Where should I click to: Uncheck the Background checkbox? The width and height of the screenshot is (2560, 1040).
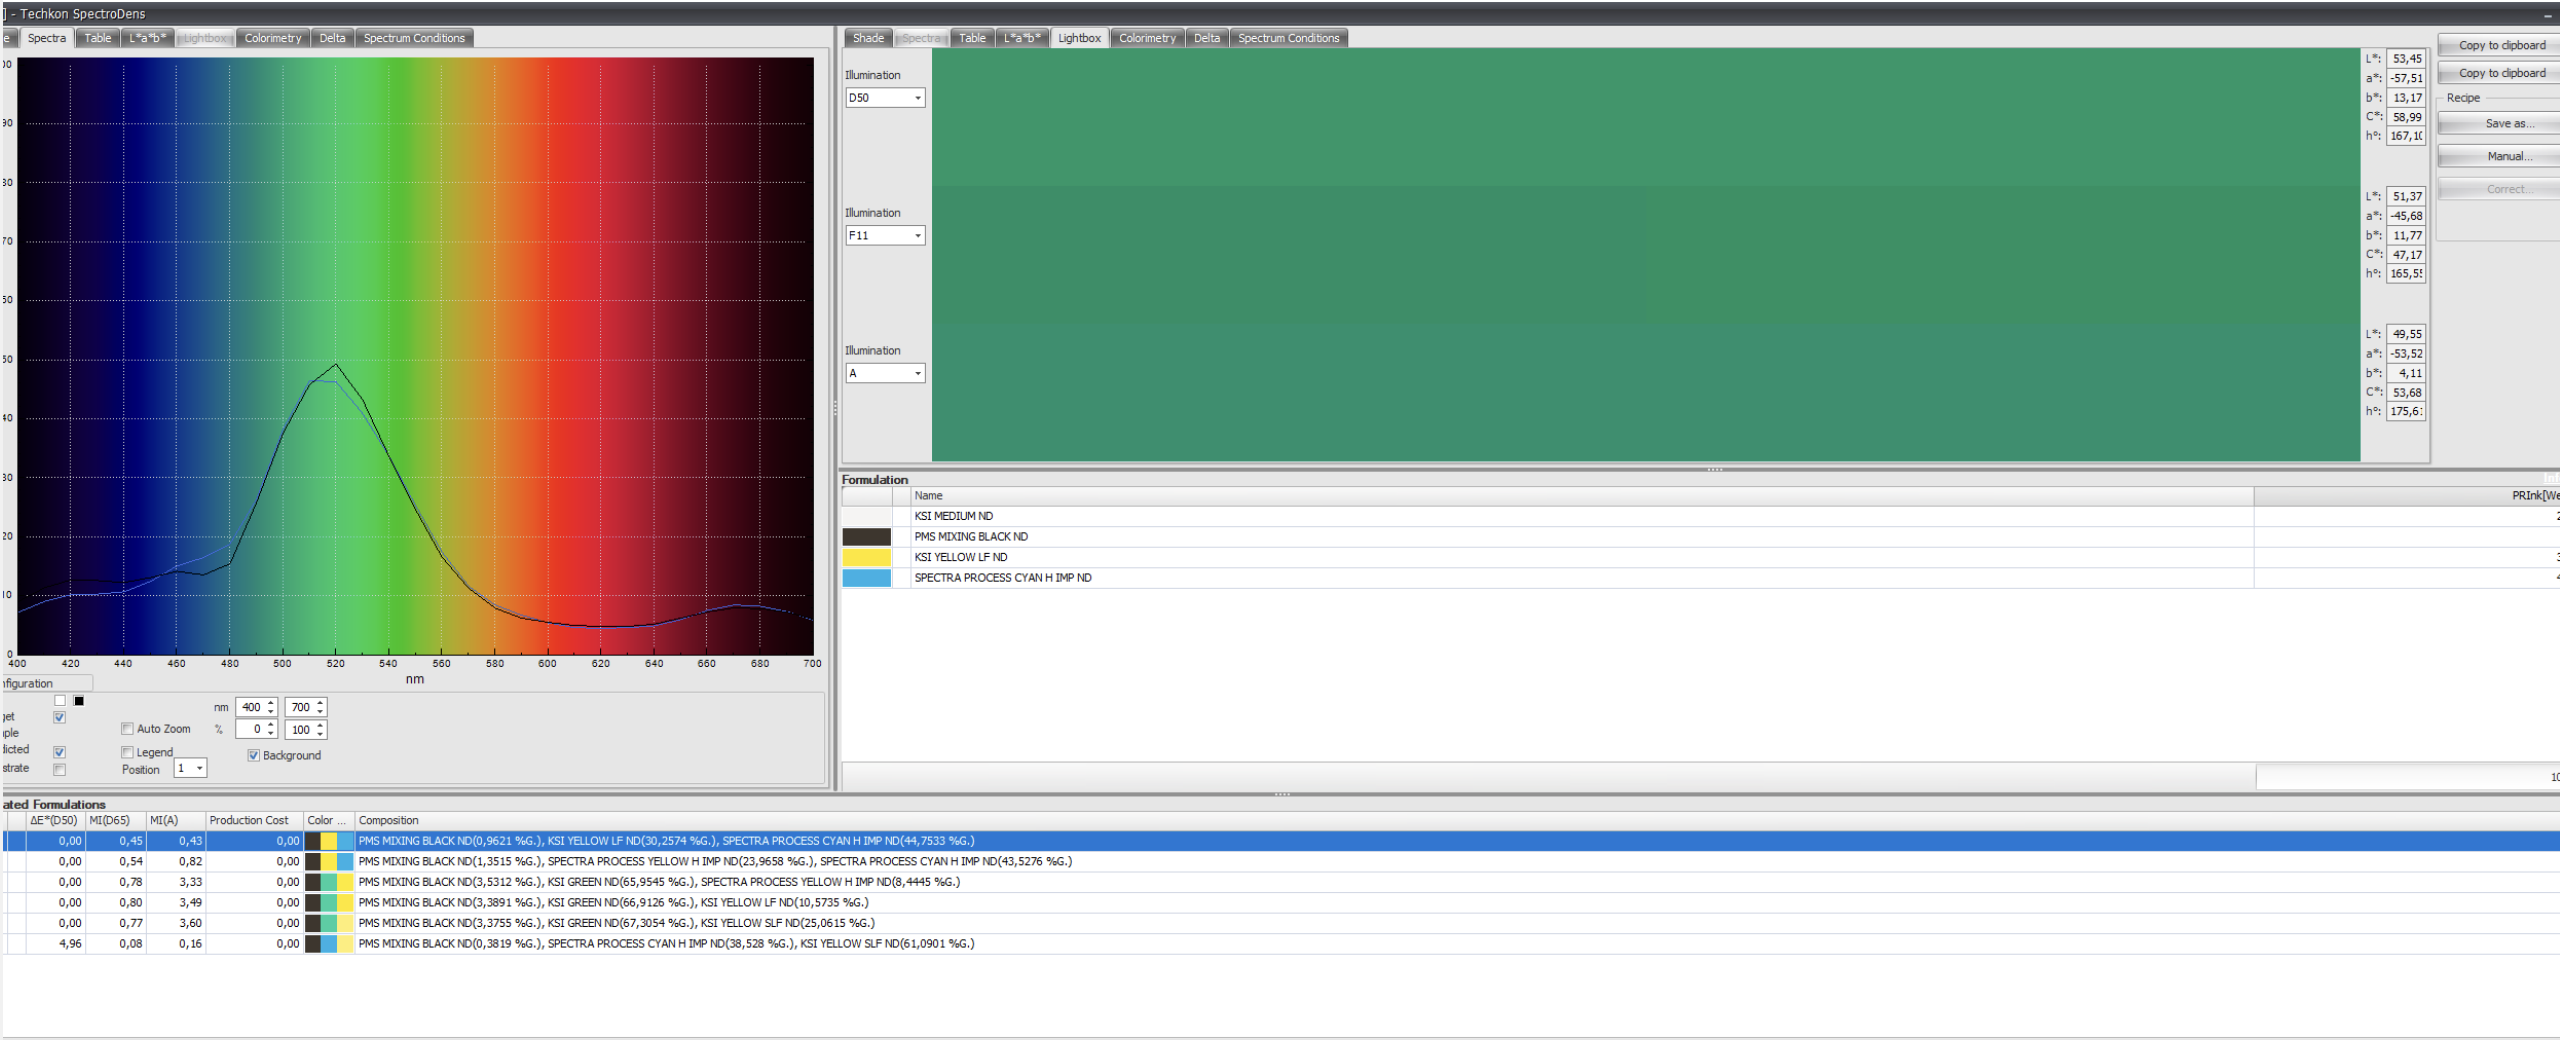point(254,755)
